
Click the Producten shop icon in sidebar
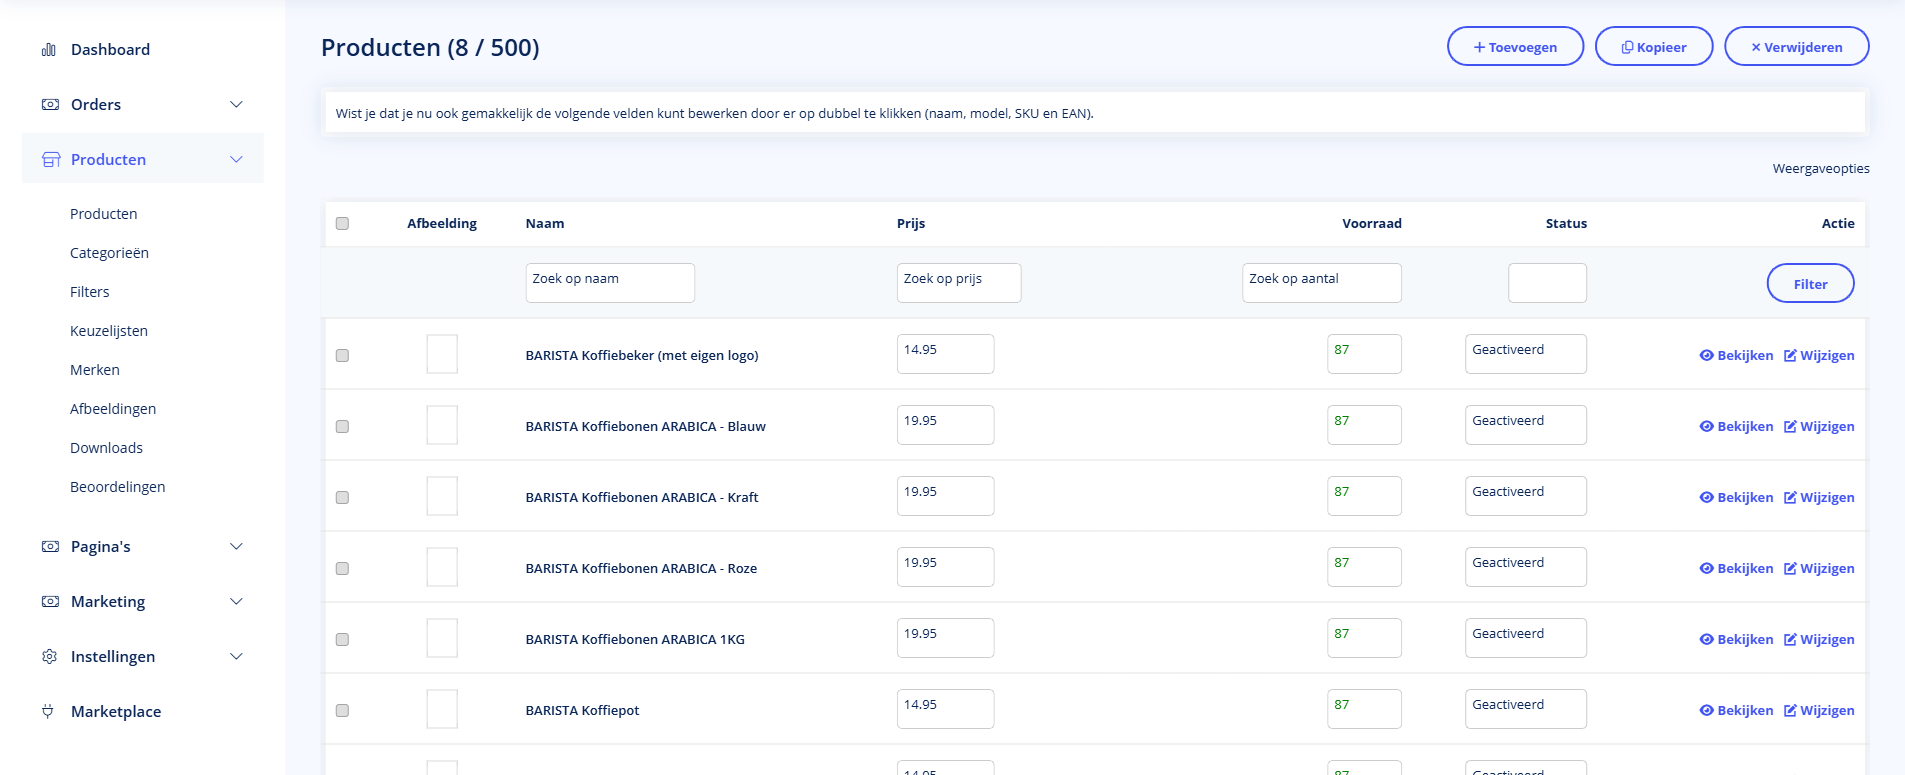pyautogui.click(x=51, y=160)
